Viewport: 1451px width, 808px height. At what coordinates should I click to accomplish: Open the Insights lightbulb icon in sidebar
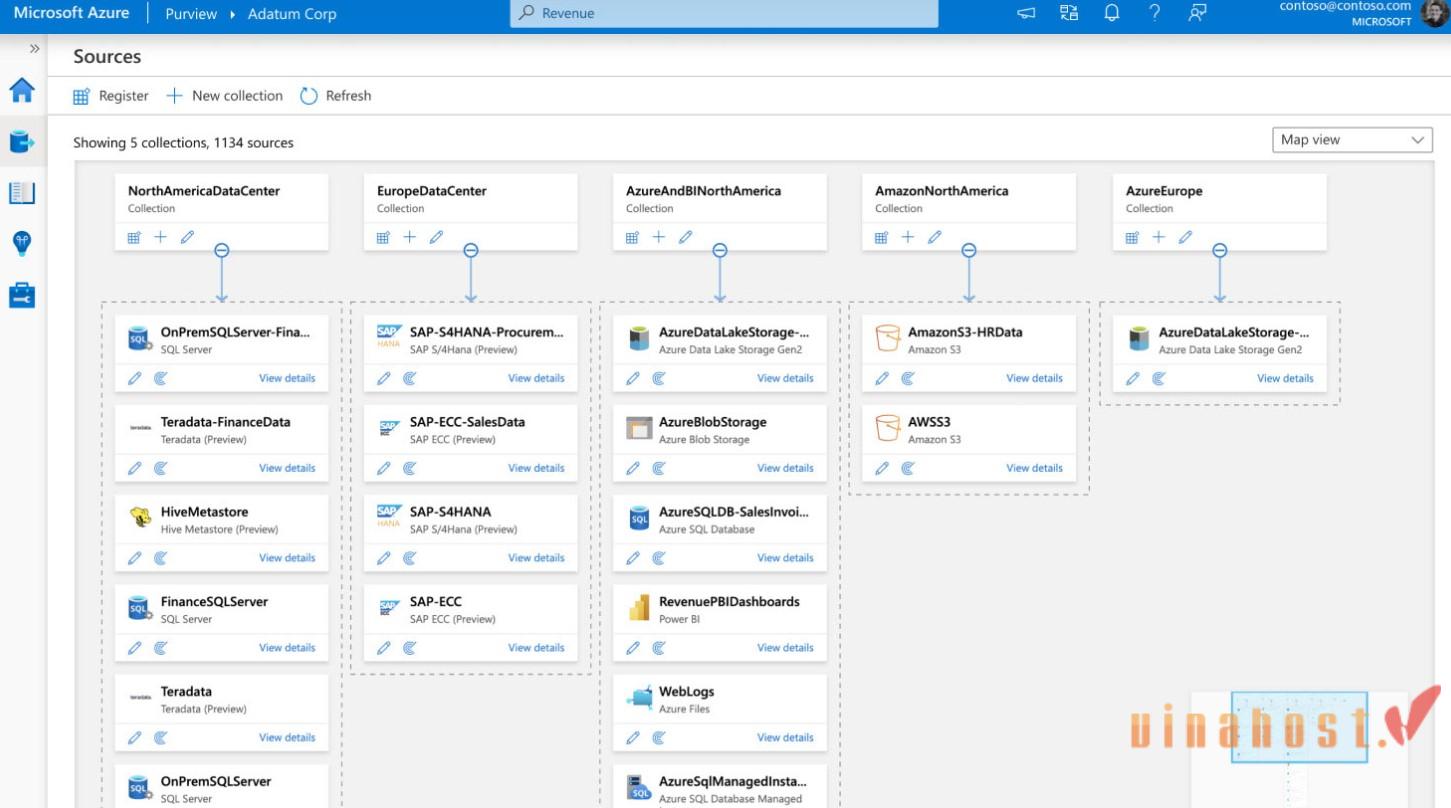(x=22, y=243)
